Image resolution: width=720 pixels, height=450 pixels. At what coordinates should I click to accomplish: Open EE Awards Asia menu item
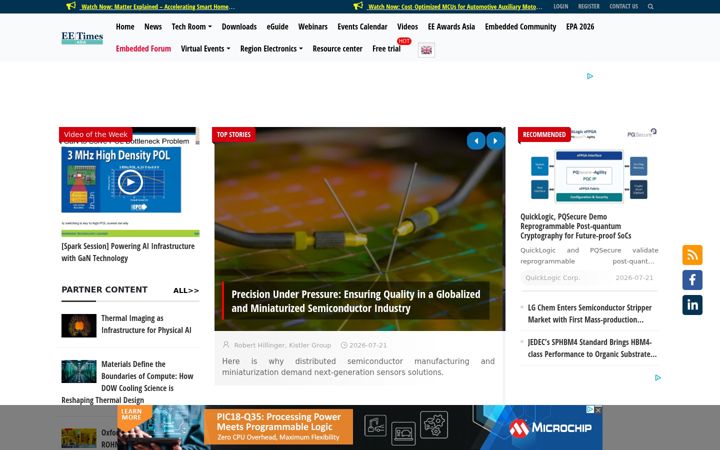click(x=451, y=27)
